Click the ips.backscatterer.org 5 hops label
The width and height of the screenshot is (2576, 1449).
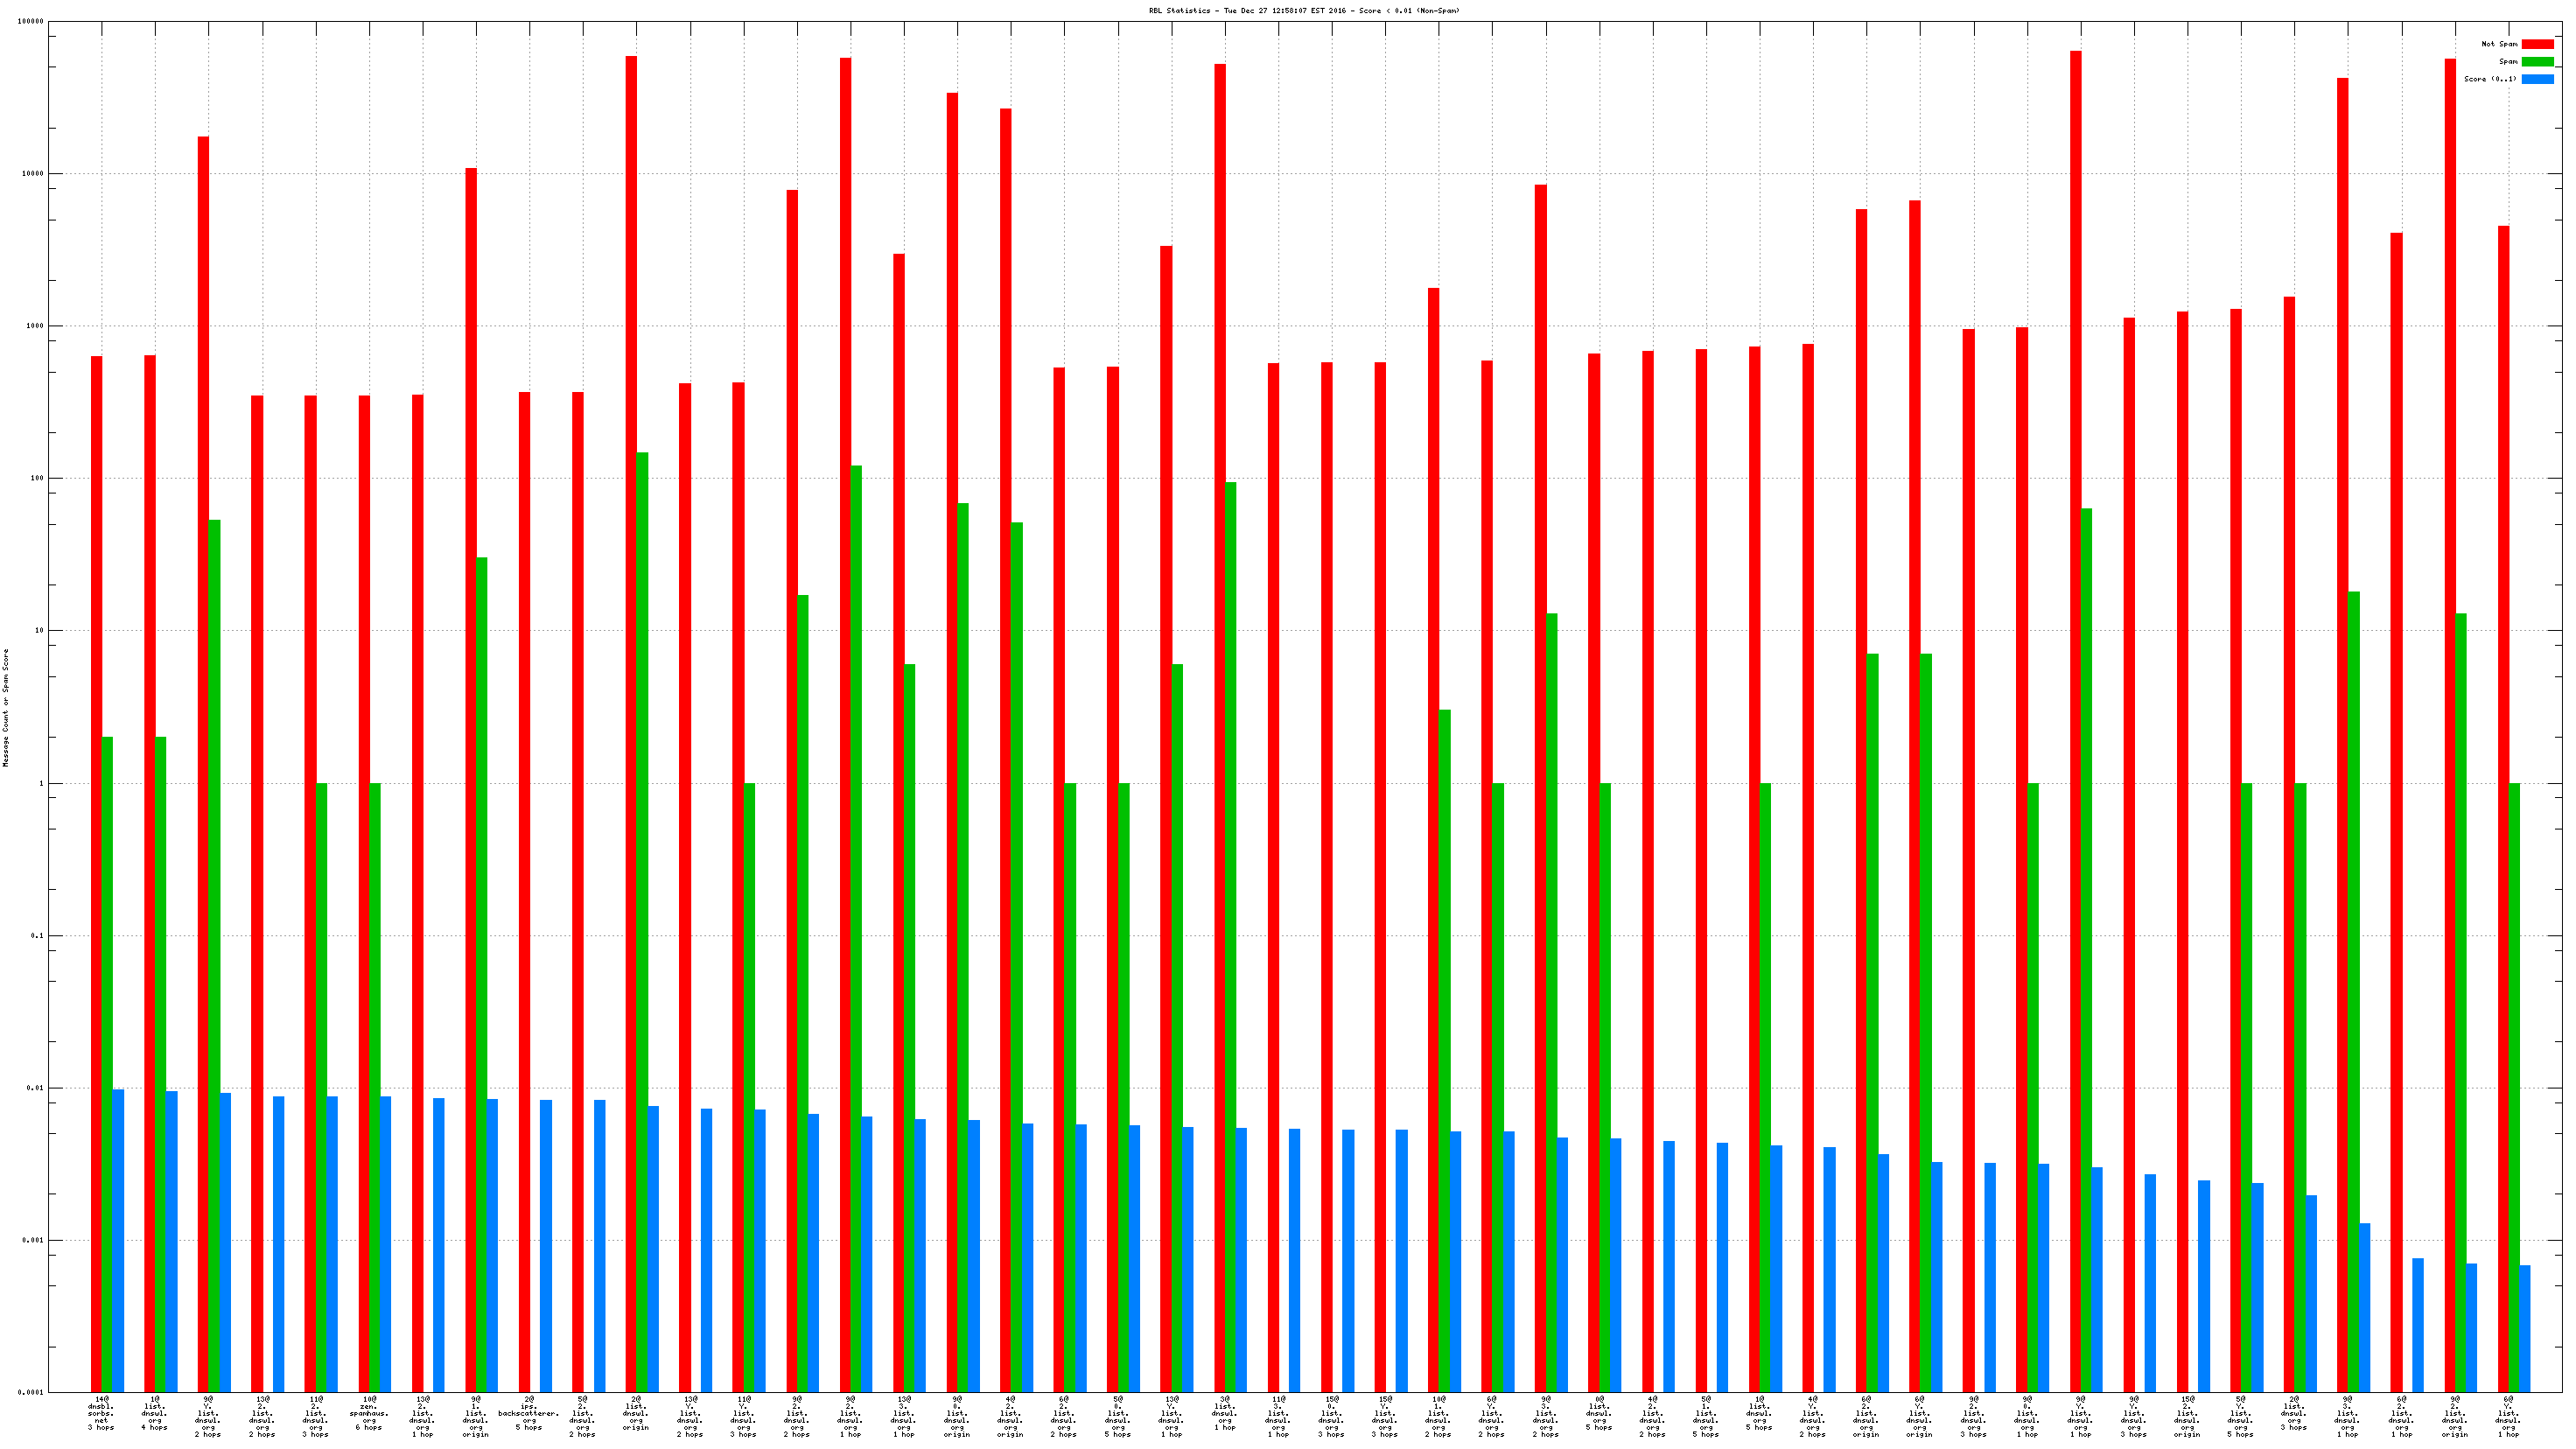coord(529,1412)
